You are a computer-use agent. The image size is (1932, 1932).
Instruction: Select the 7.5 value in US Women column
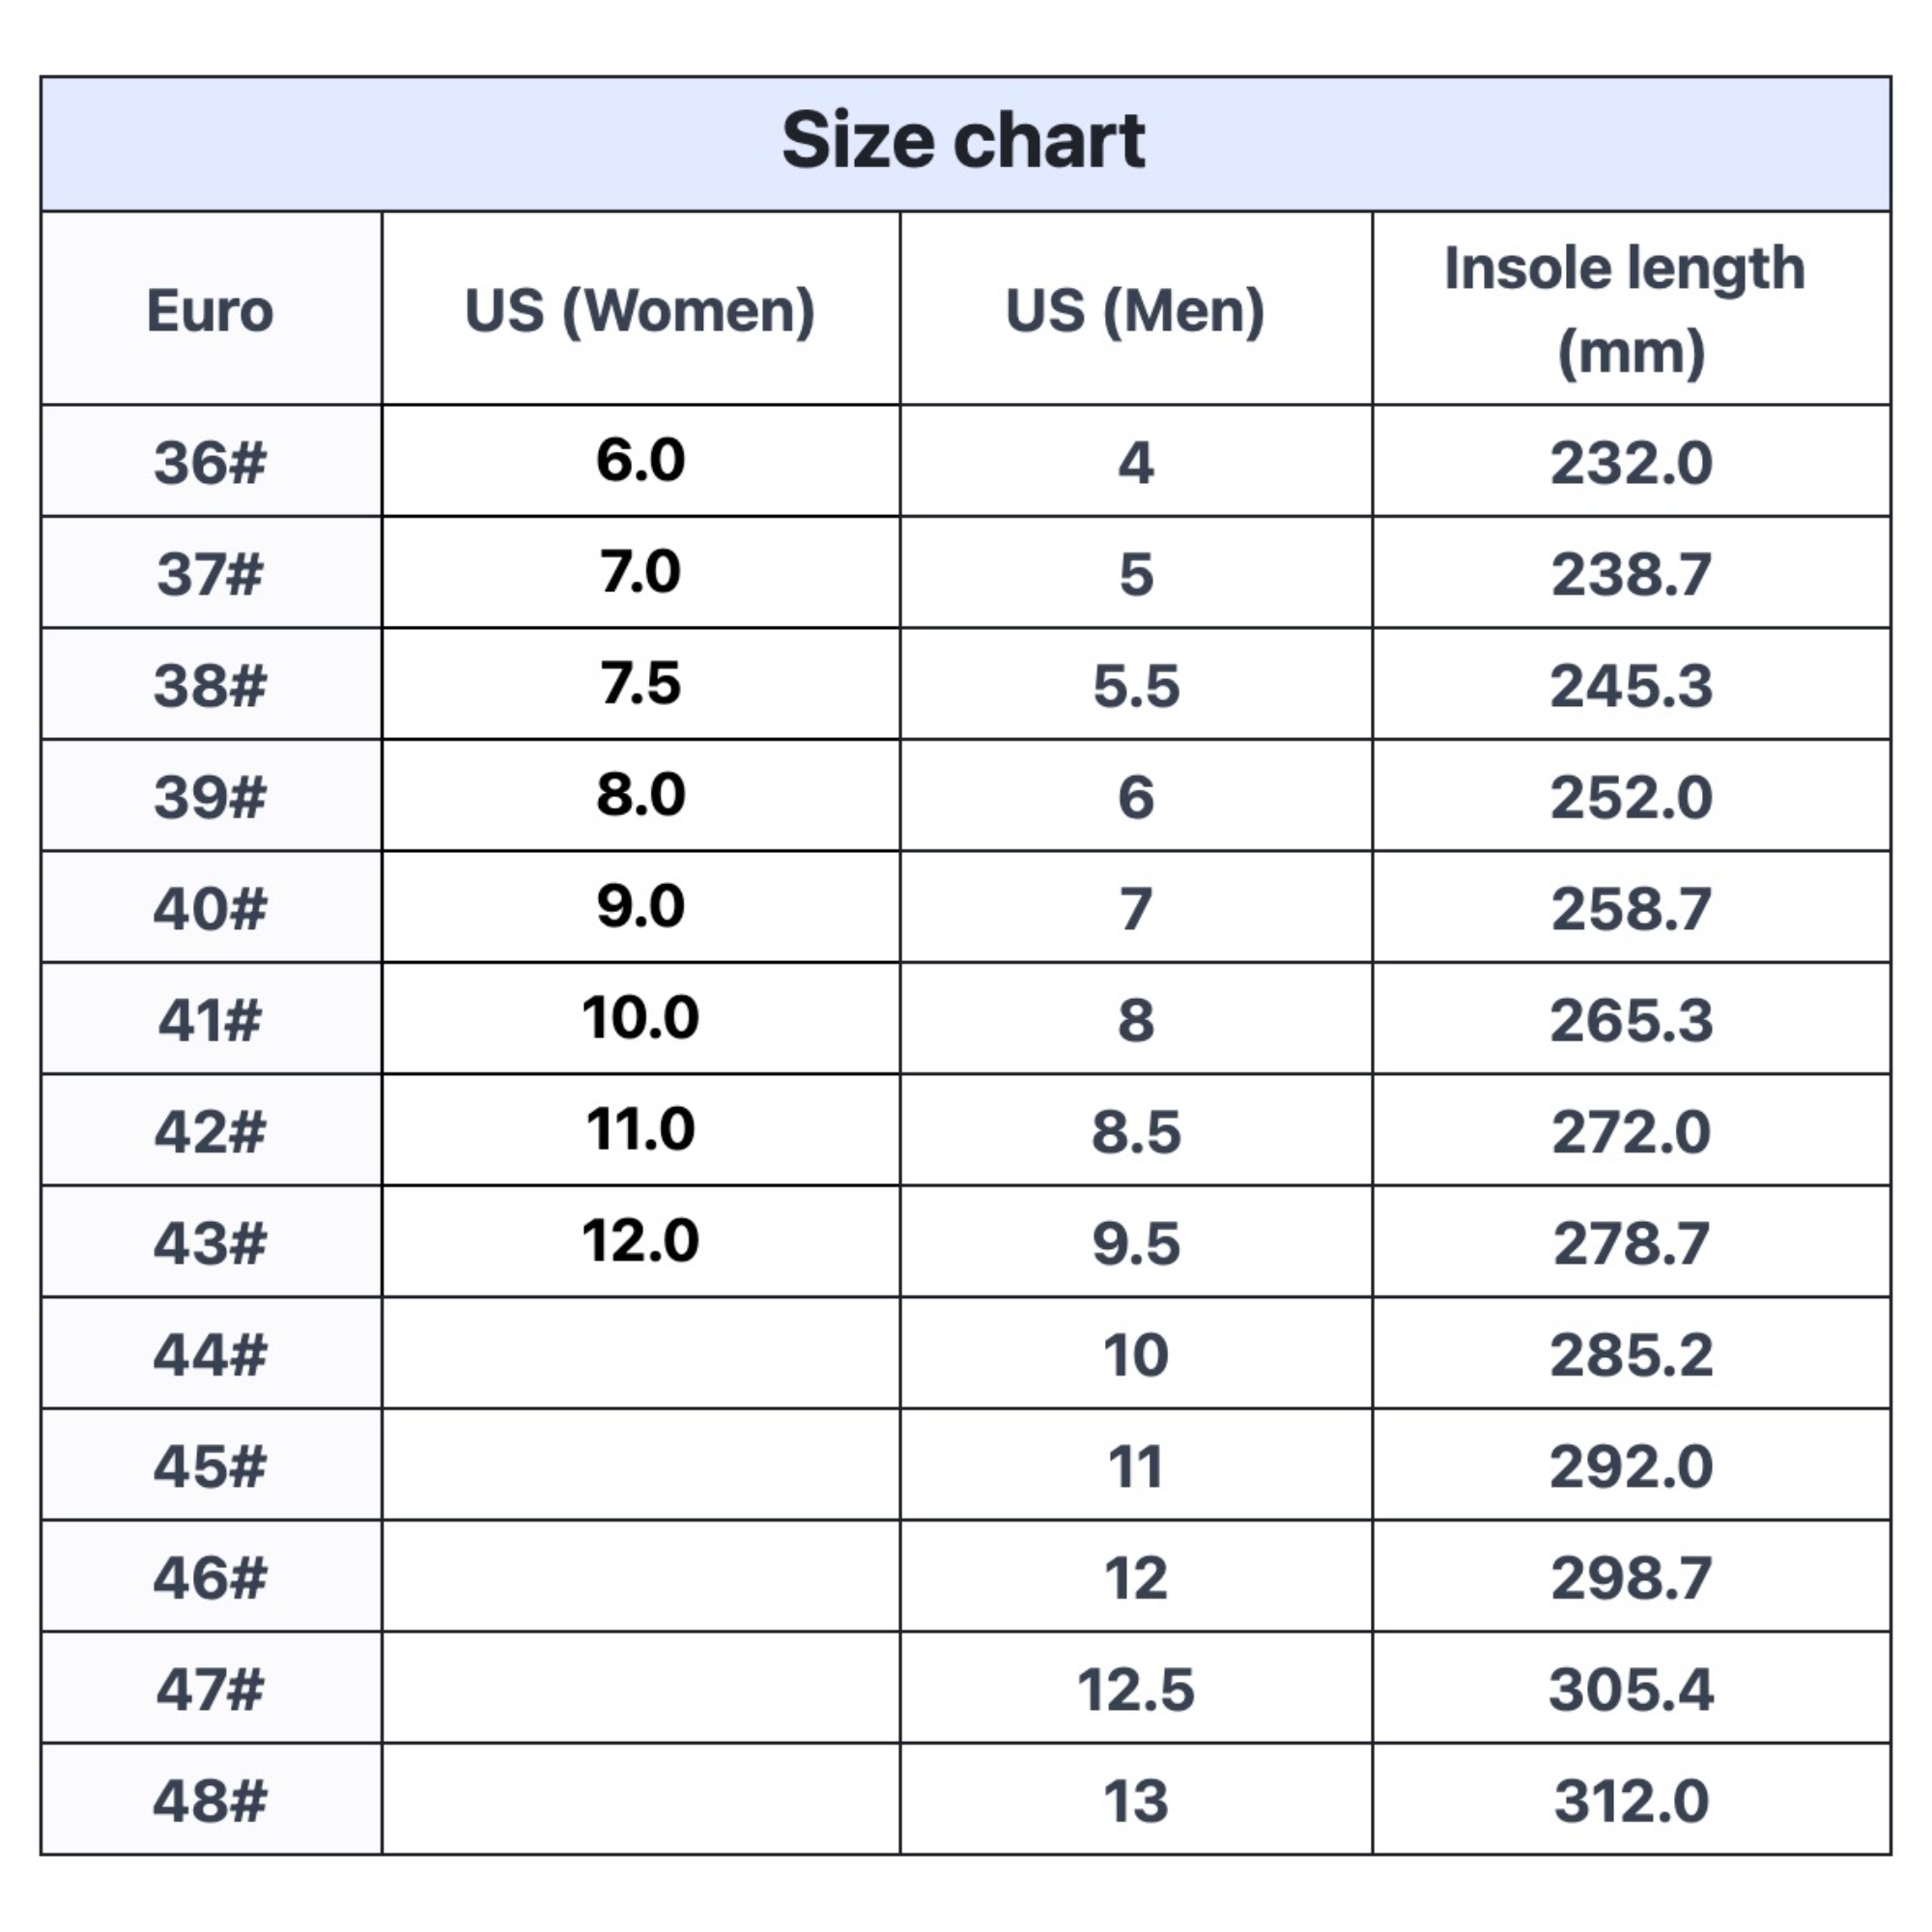tap(640, 684)
